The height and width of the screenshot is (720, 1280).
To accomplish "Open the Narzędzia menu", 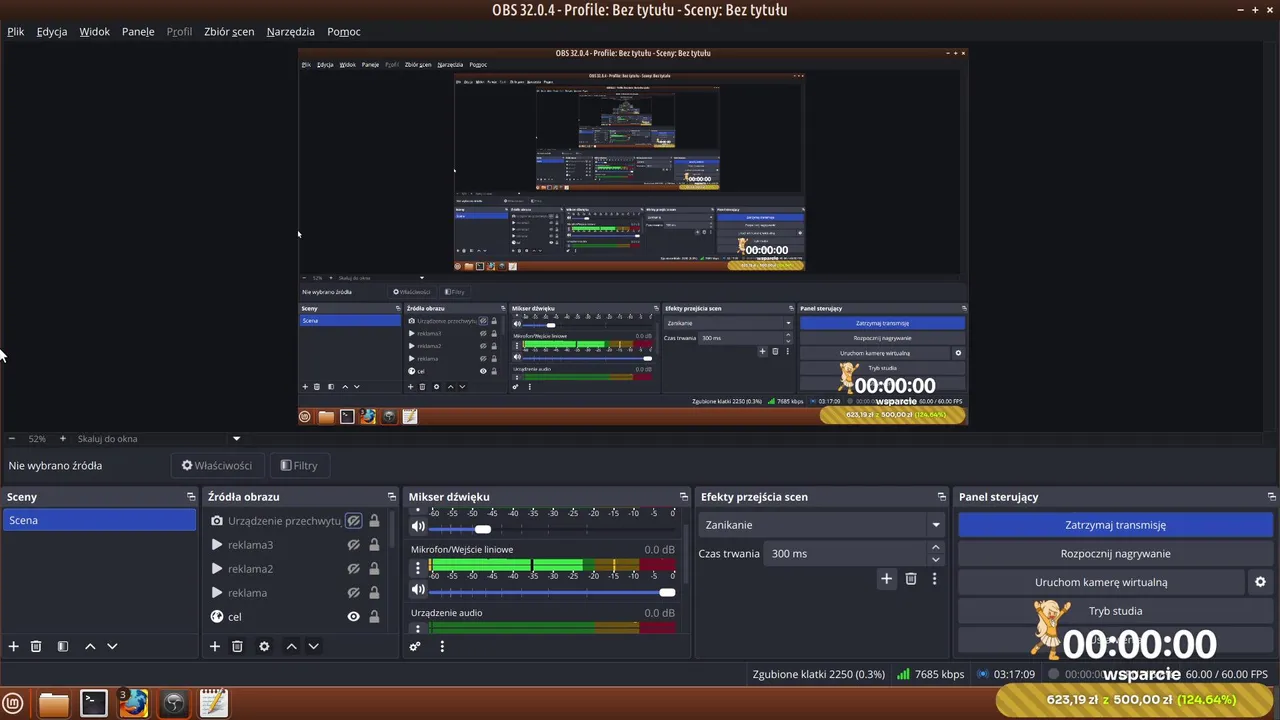I will tap(291, 32).
